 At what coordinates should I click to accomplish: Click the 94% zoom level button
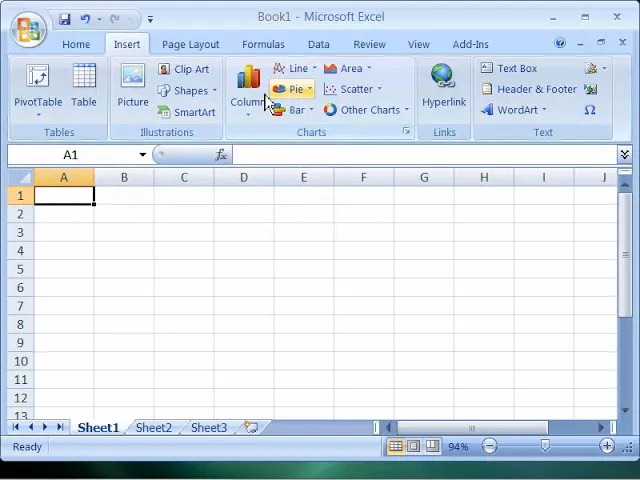[458, 447]
